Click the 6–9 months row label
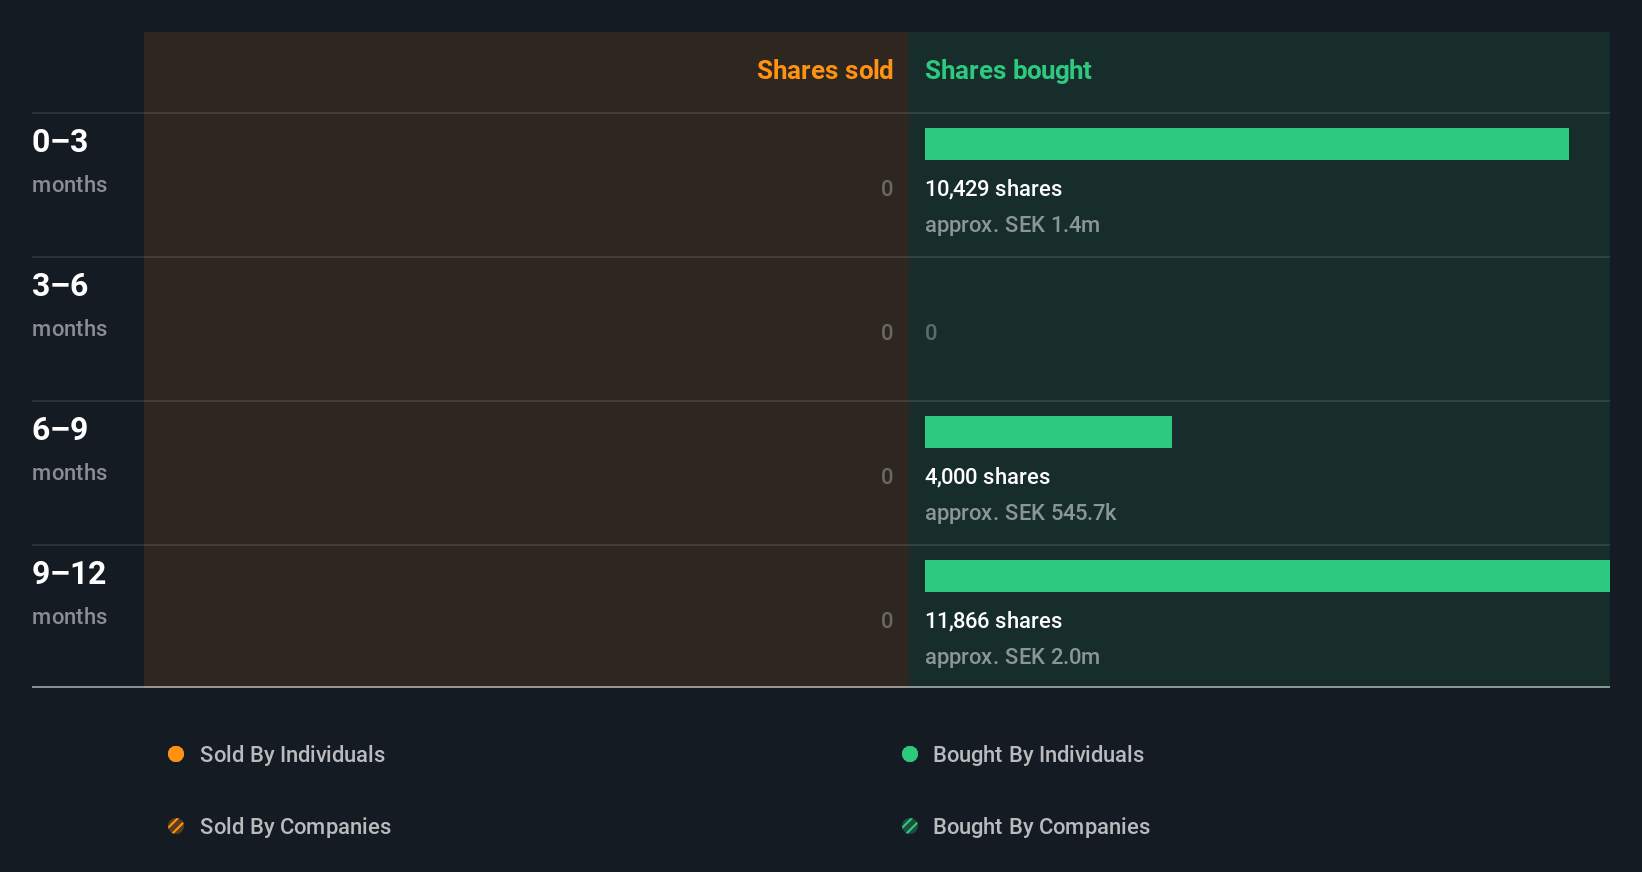The width and height of the screenshot is (1642, 872). tap(69, 449)
